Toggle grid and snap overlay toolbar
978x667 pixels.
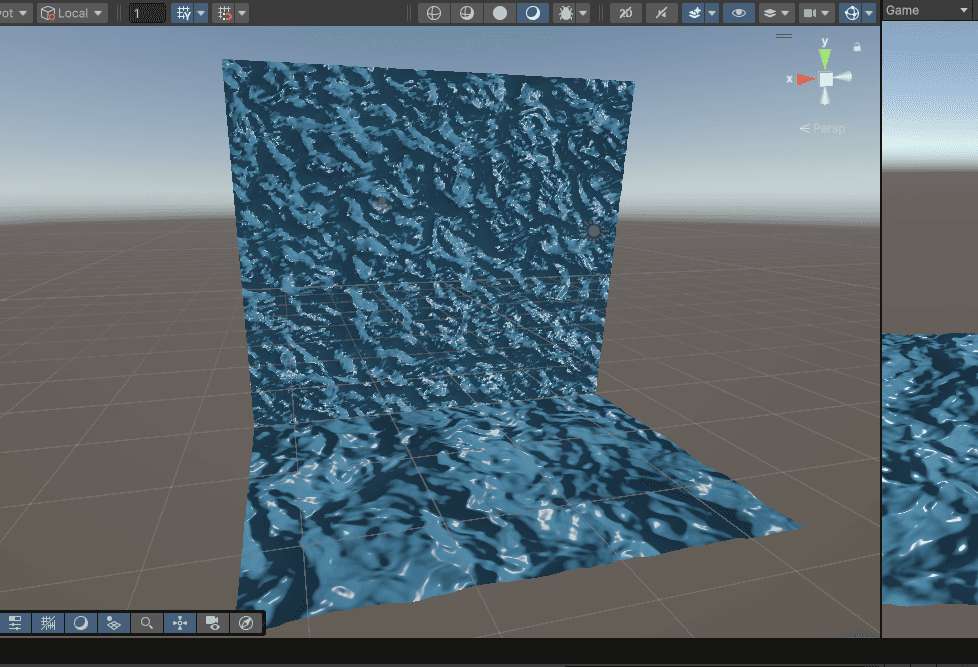click(x=48, y=623)
